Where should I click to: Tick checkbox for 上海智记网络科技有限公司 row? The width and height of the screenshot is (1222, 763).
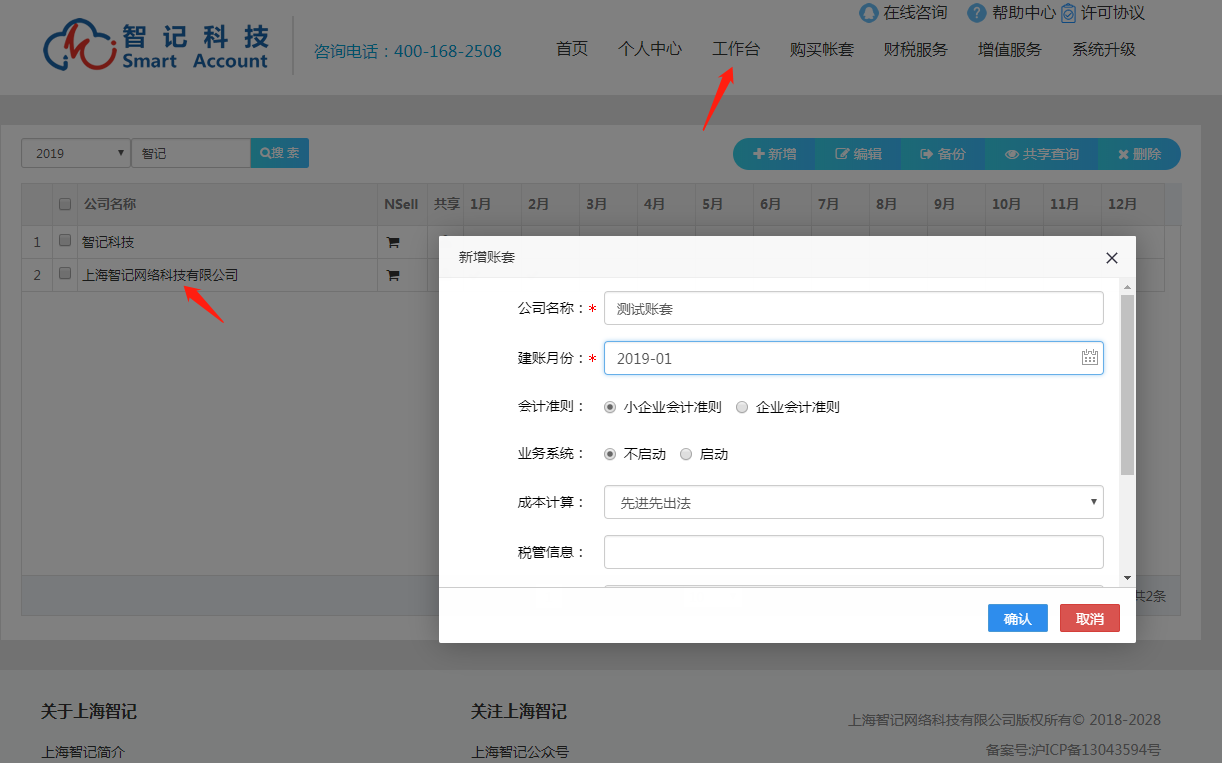tap(65, 274)
